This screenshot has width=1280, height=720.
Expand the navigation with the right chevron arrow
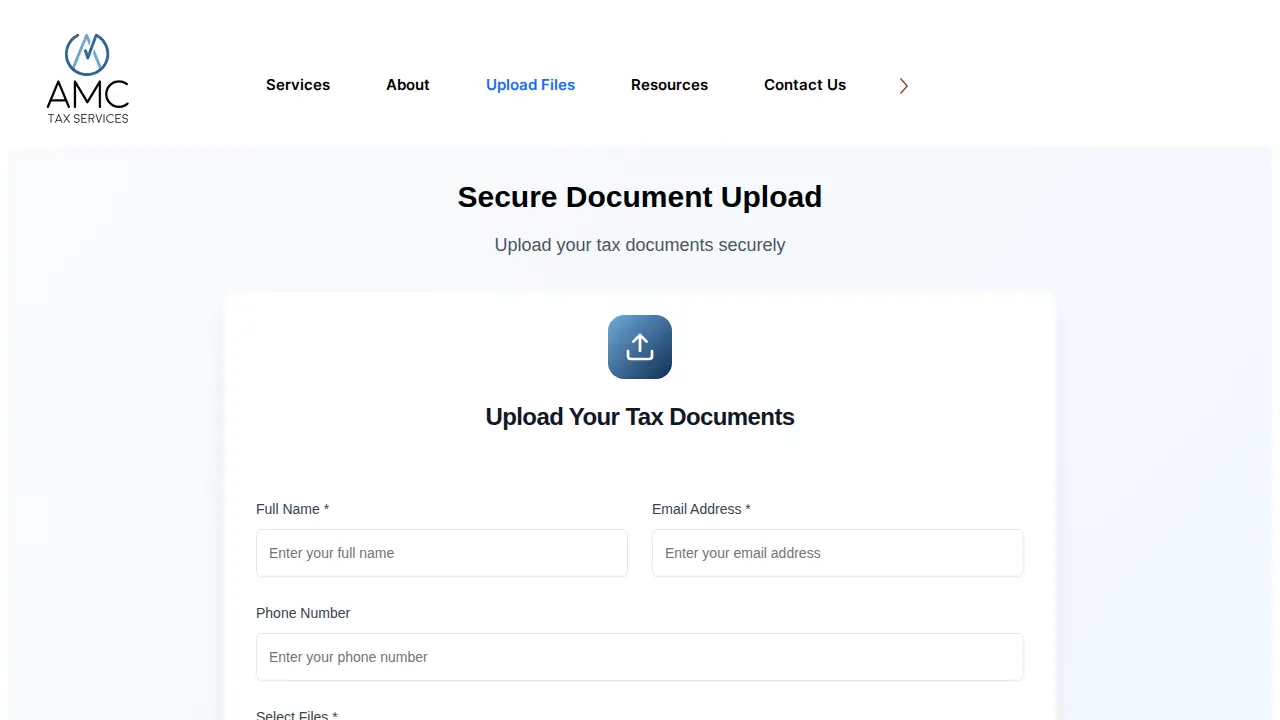[x=904, y=86]
